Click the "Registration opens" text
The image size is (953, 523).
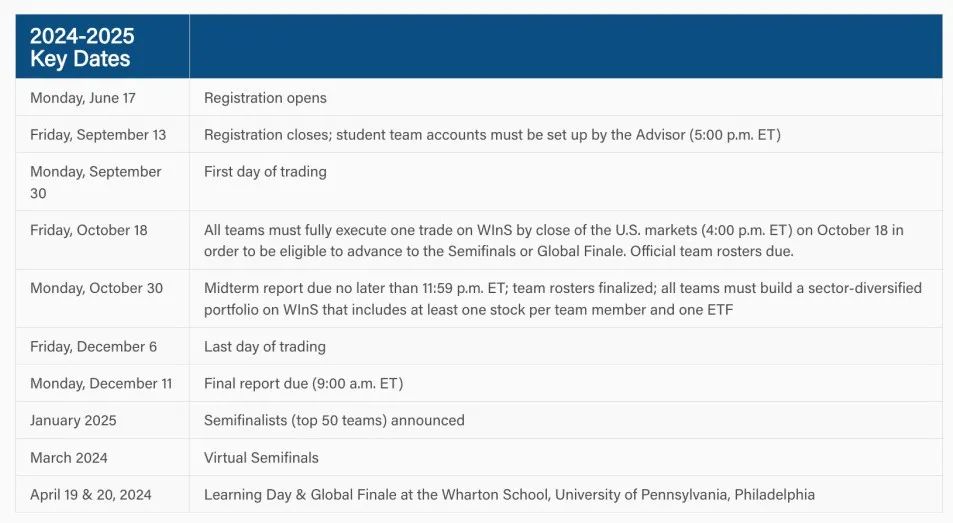pos(265,98)
